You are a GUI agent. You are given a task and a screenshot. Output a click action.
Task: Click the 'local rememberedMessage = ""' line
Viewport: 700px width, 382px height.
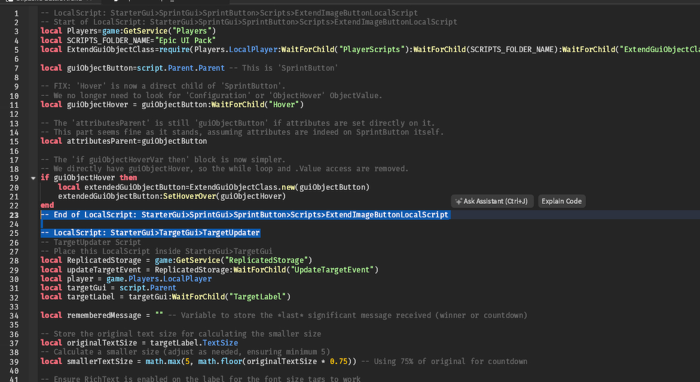(x=284, y=316)
